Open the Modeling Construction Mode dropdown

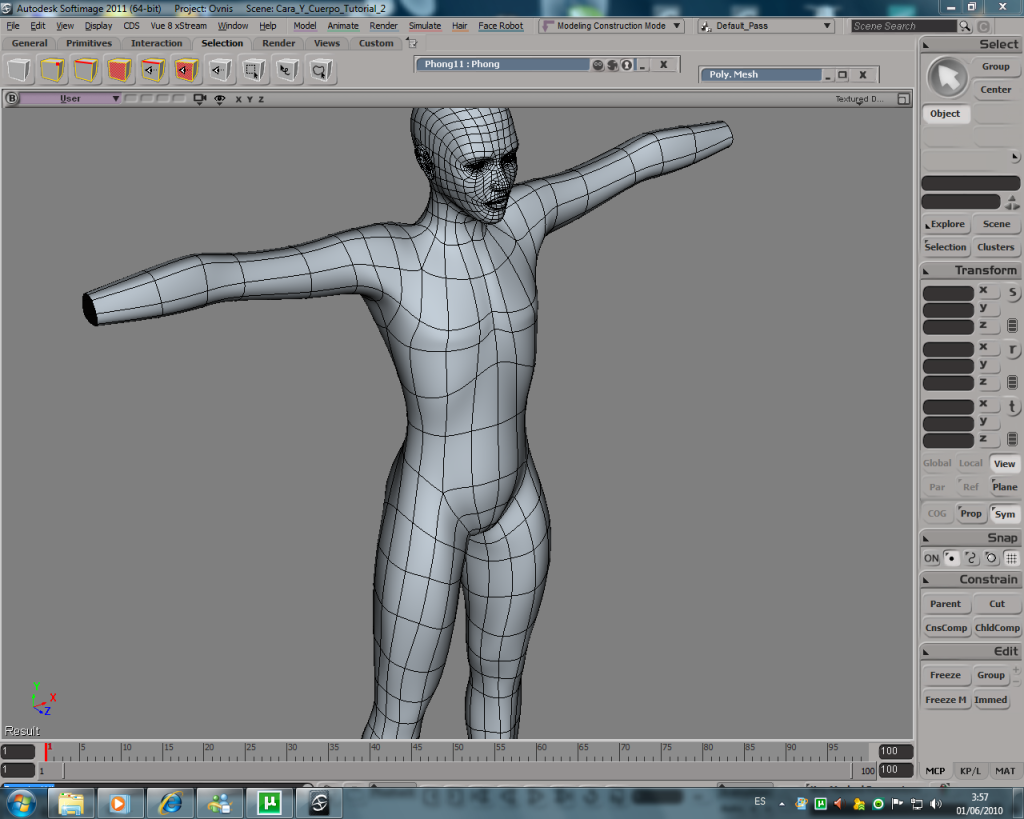pyautogui.click(x=676, y=26)
